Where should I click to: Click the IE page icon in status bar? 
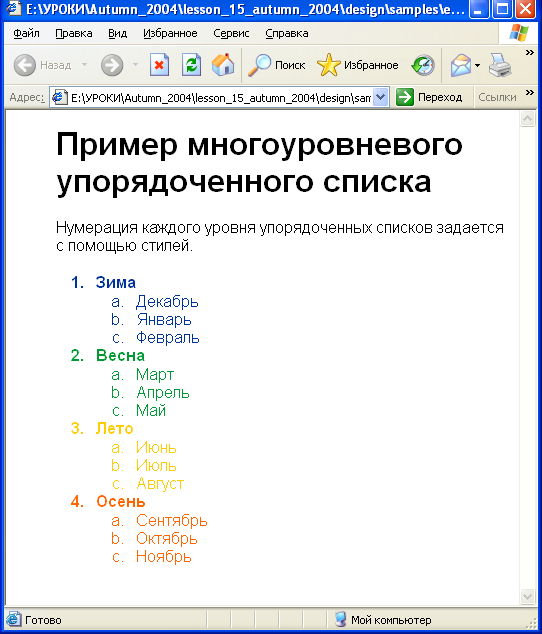pos(13,619)
